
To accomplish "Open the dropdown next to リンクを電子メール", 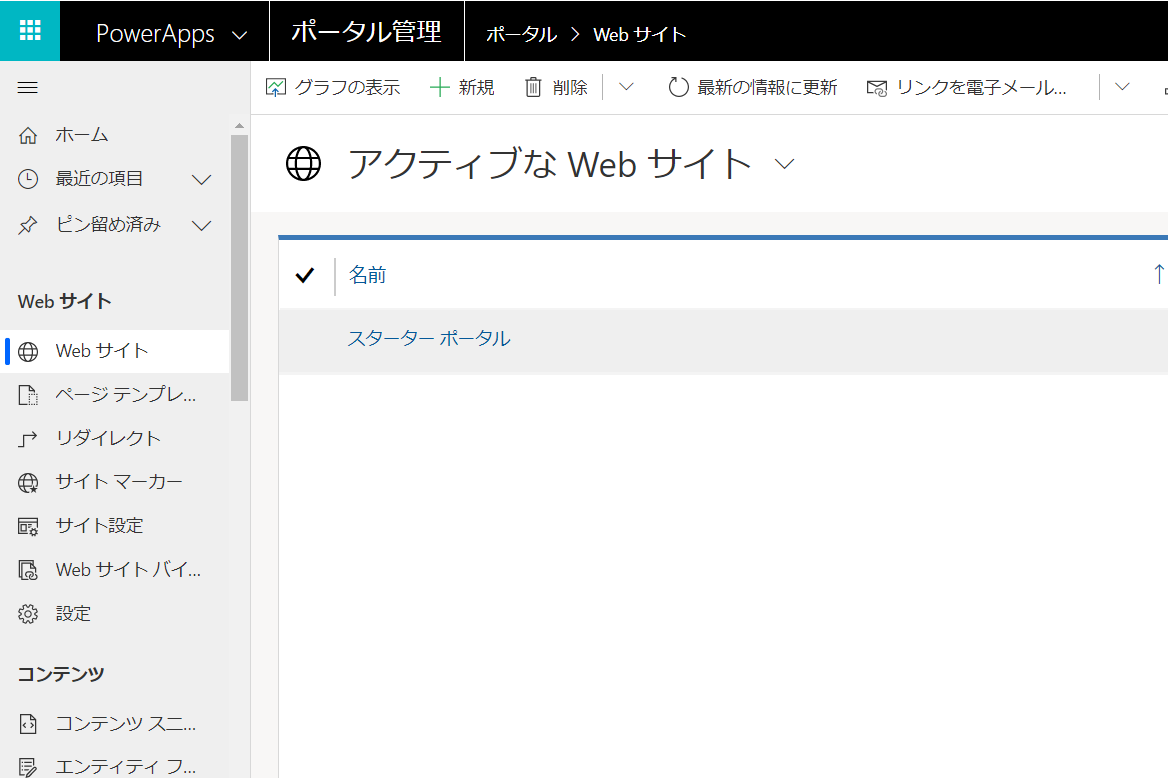I will [1122, 87].
